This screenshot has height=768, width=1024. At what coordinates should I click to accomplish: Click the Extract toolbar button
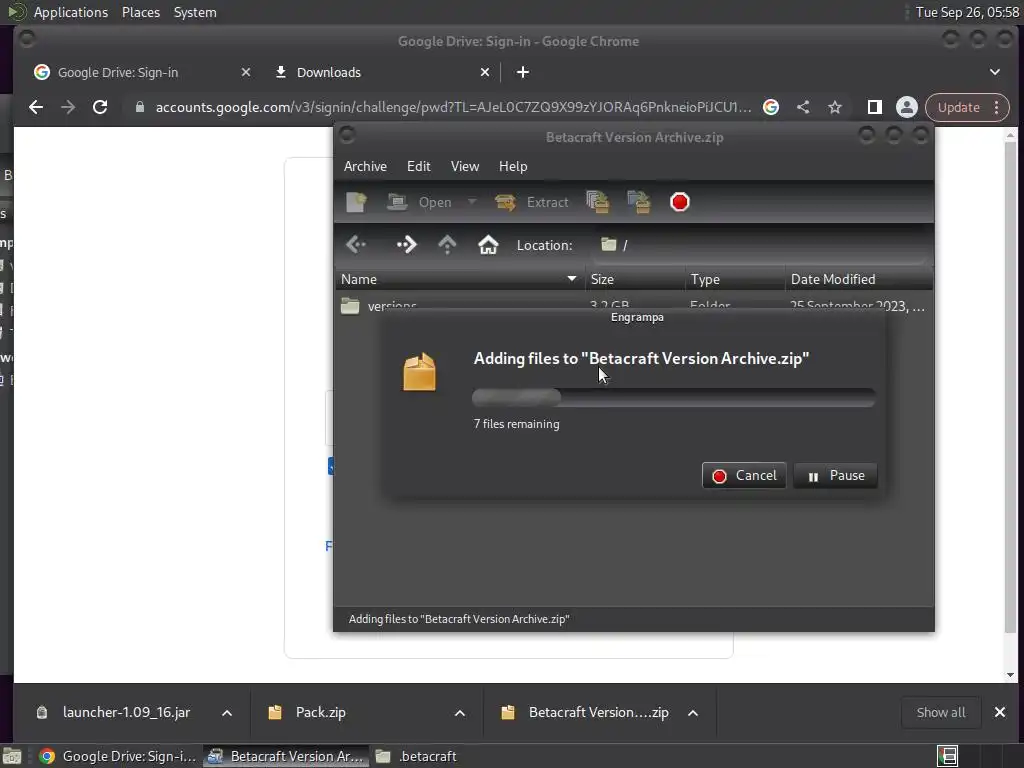tap(532, 202)
